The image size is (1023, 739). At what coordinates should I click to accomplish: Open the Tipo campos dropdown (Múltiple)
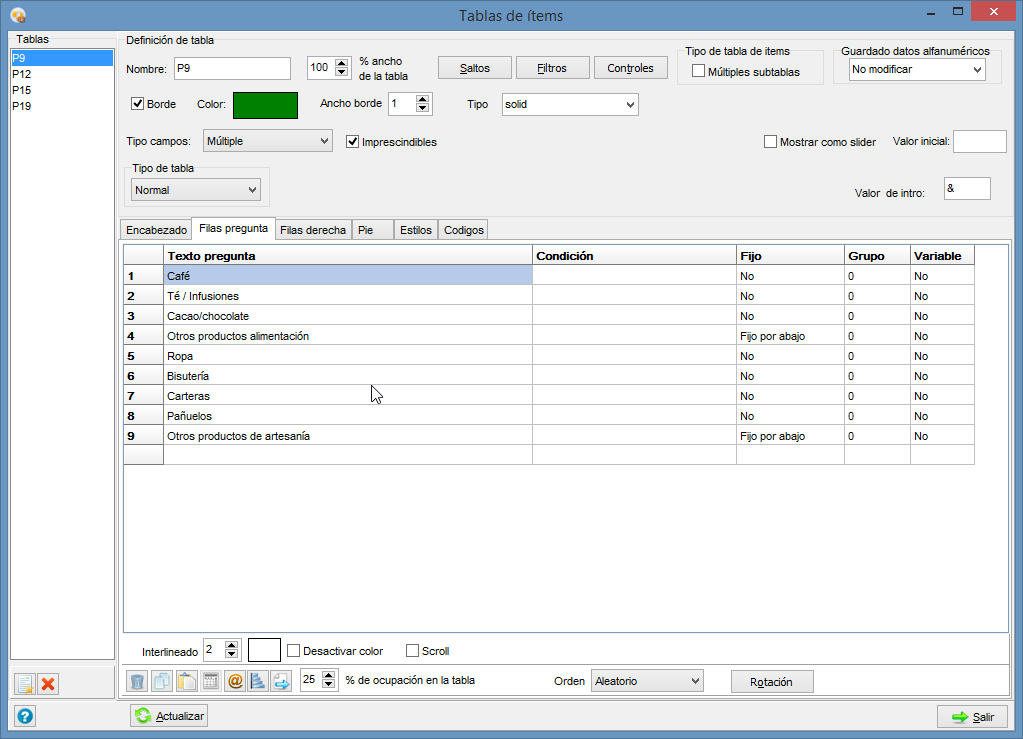point(267,141)
